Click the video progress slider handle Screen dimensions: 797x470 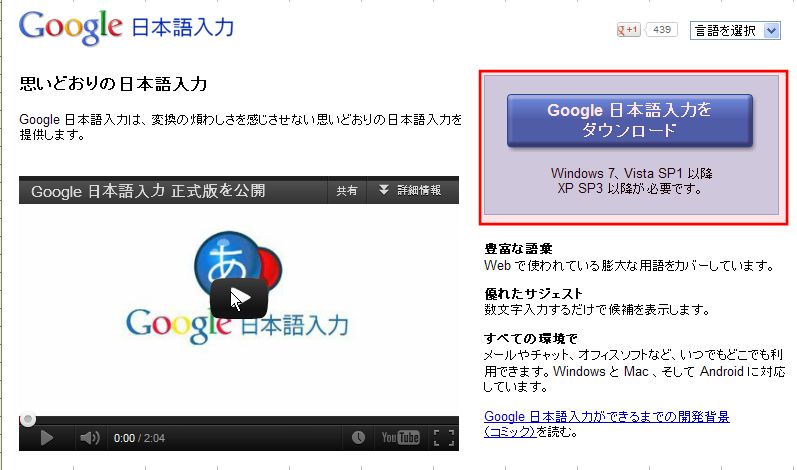27,419
